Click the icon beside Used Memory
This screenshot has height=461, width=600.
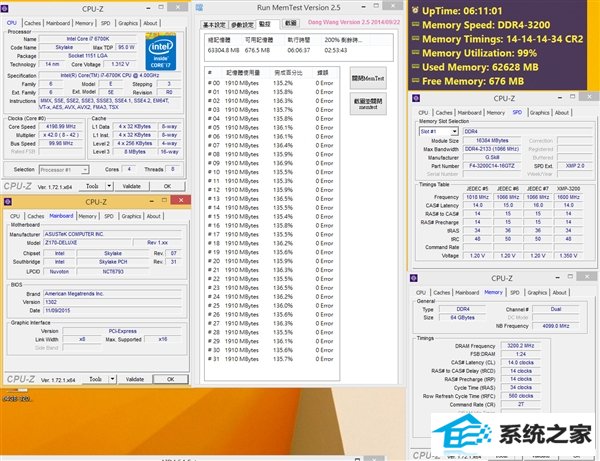(x=415, y=67)
